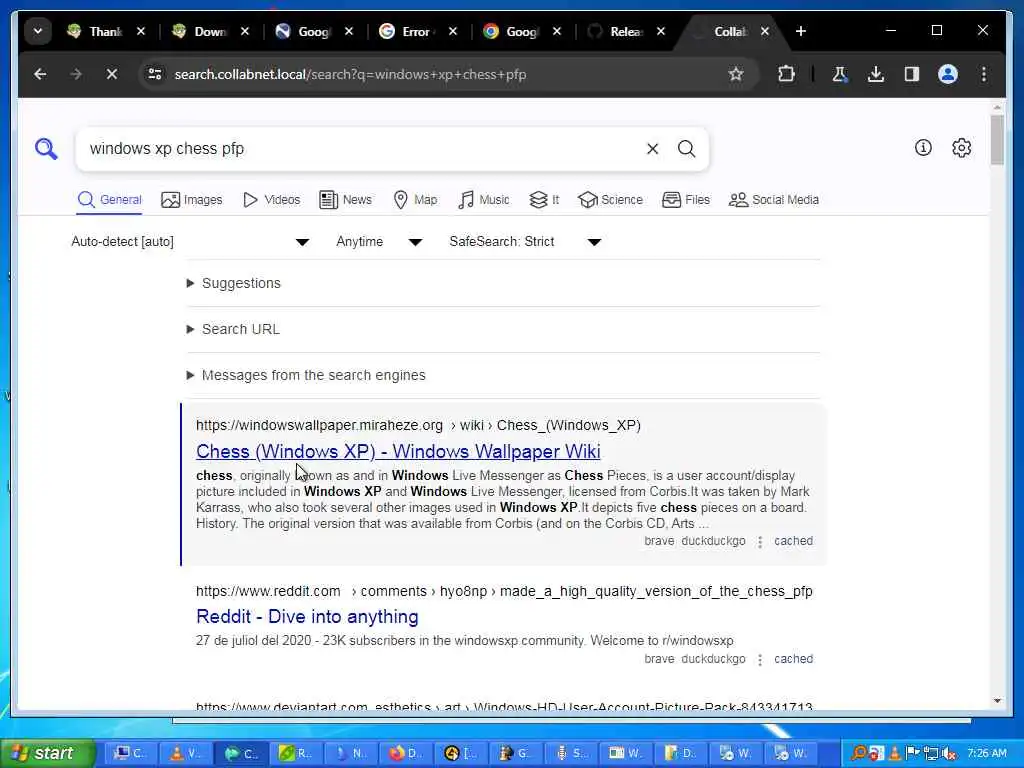Open the Anytime time range dropdown
This screenshot has width=1024, height=768.
(x=379, y=242)
